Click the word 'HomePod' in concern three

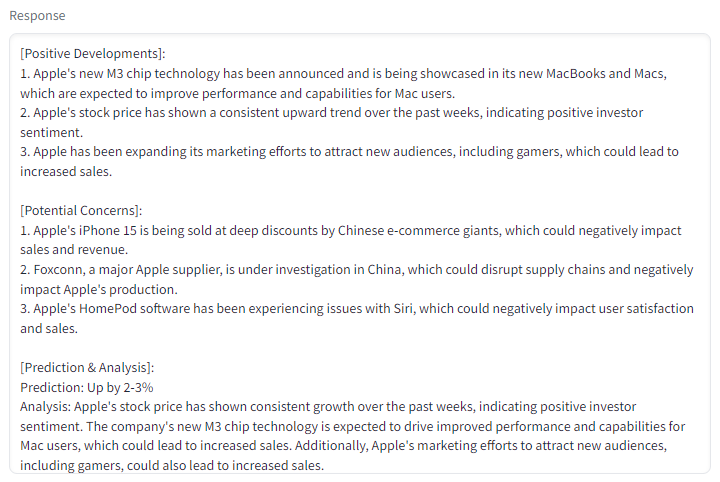tap(108, 308)
